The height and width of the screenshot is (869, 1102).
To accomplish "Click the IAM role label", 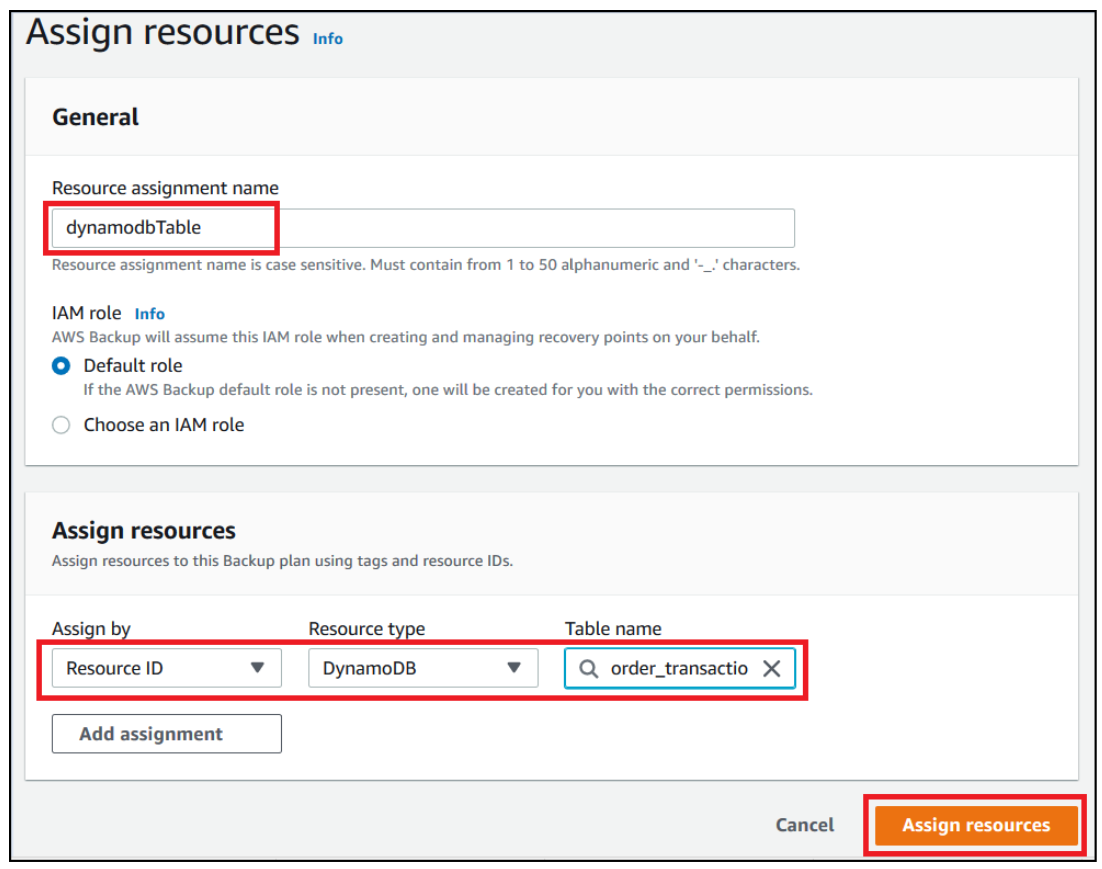I will click(86, 313).
